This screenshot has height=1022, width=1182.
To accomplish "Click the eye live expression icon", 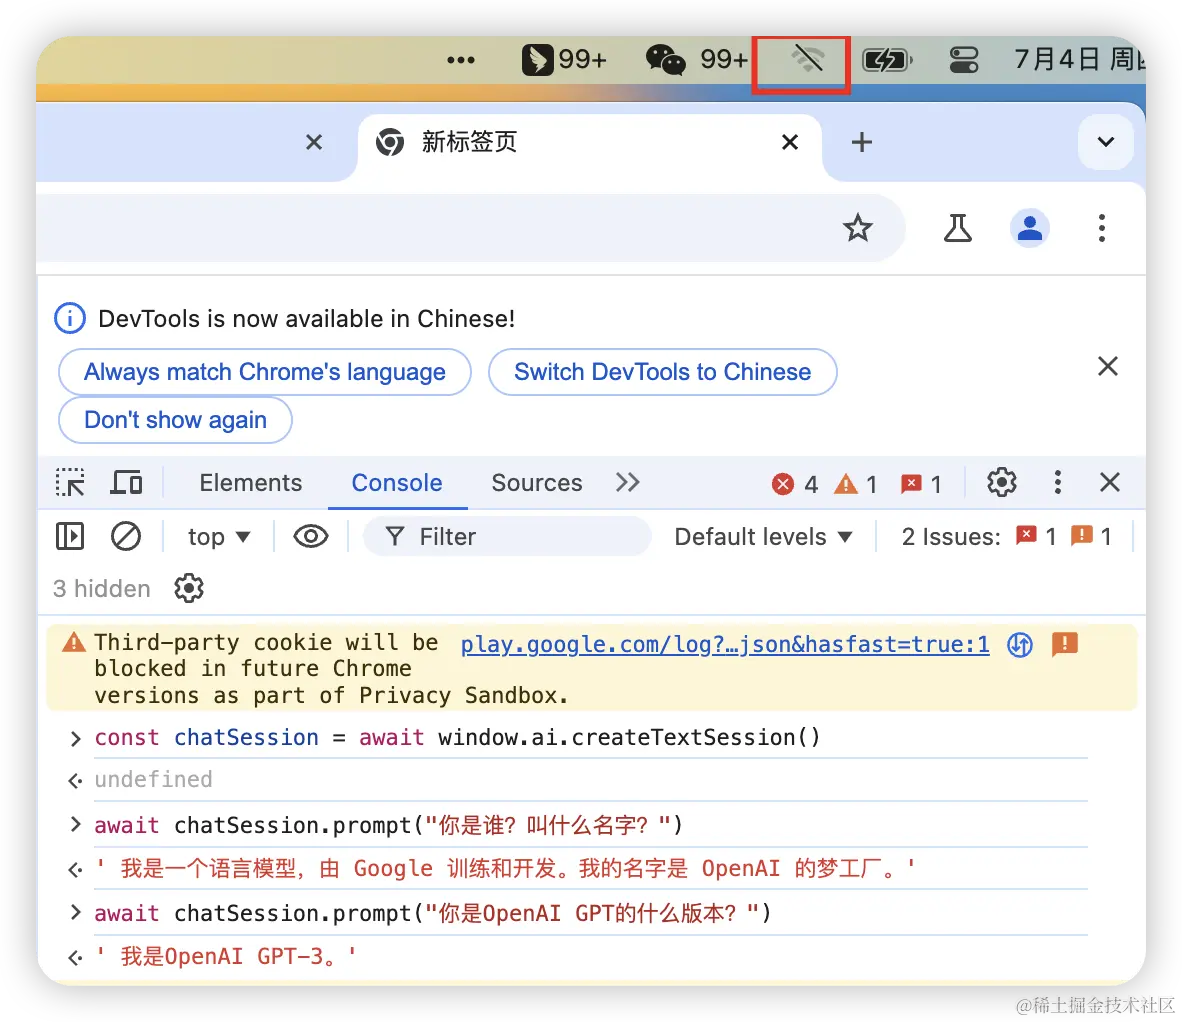I will [311, 537].
